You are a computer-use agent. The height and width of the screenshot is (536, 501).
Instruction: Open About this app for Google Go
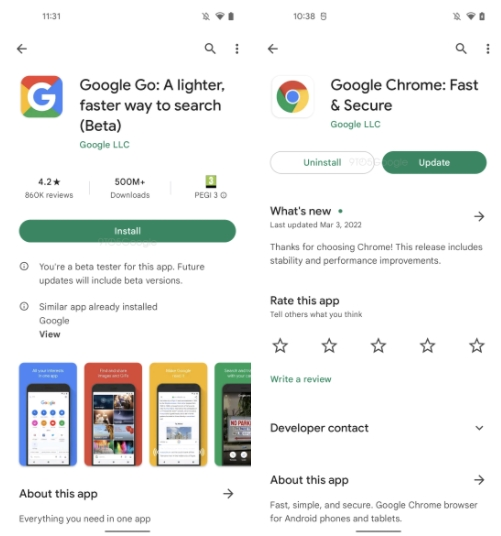coord(228,494)
